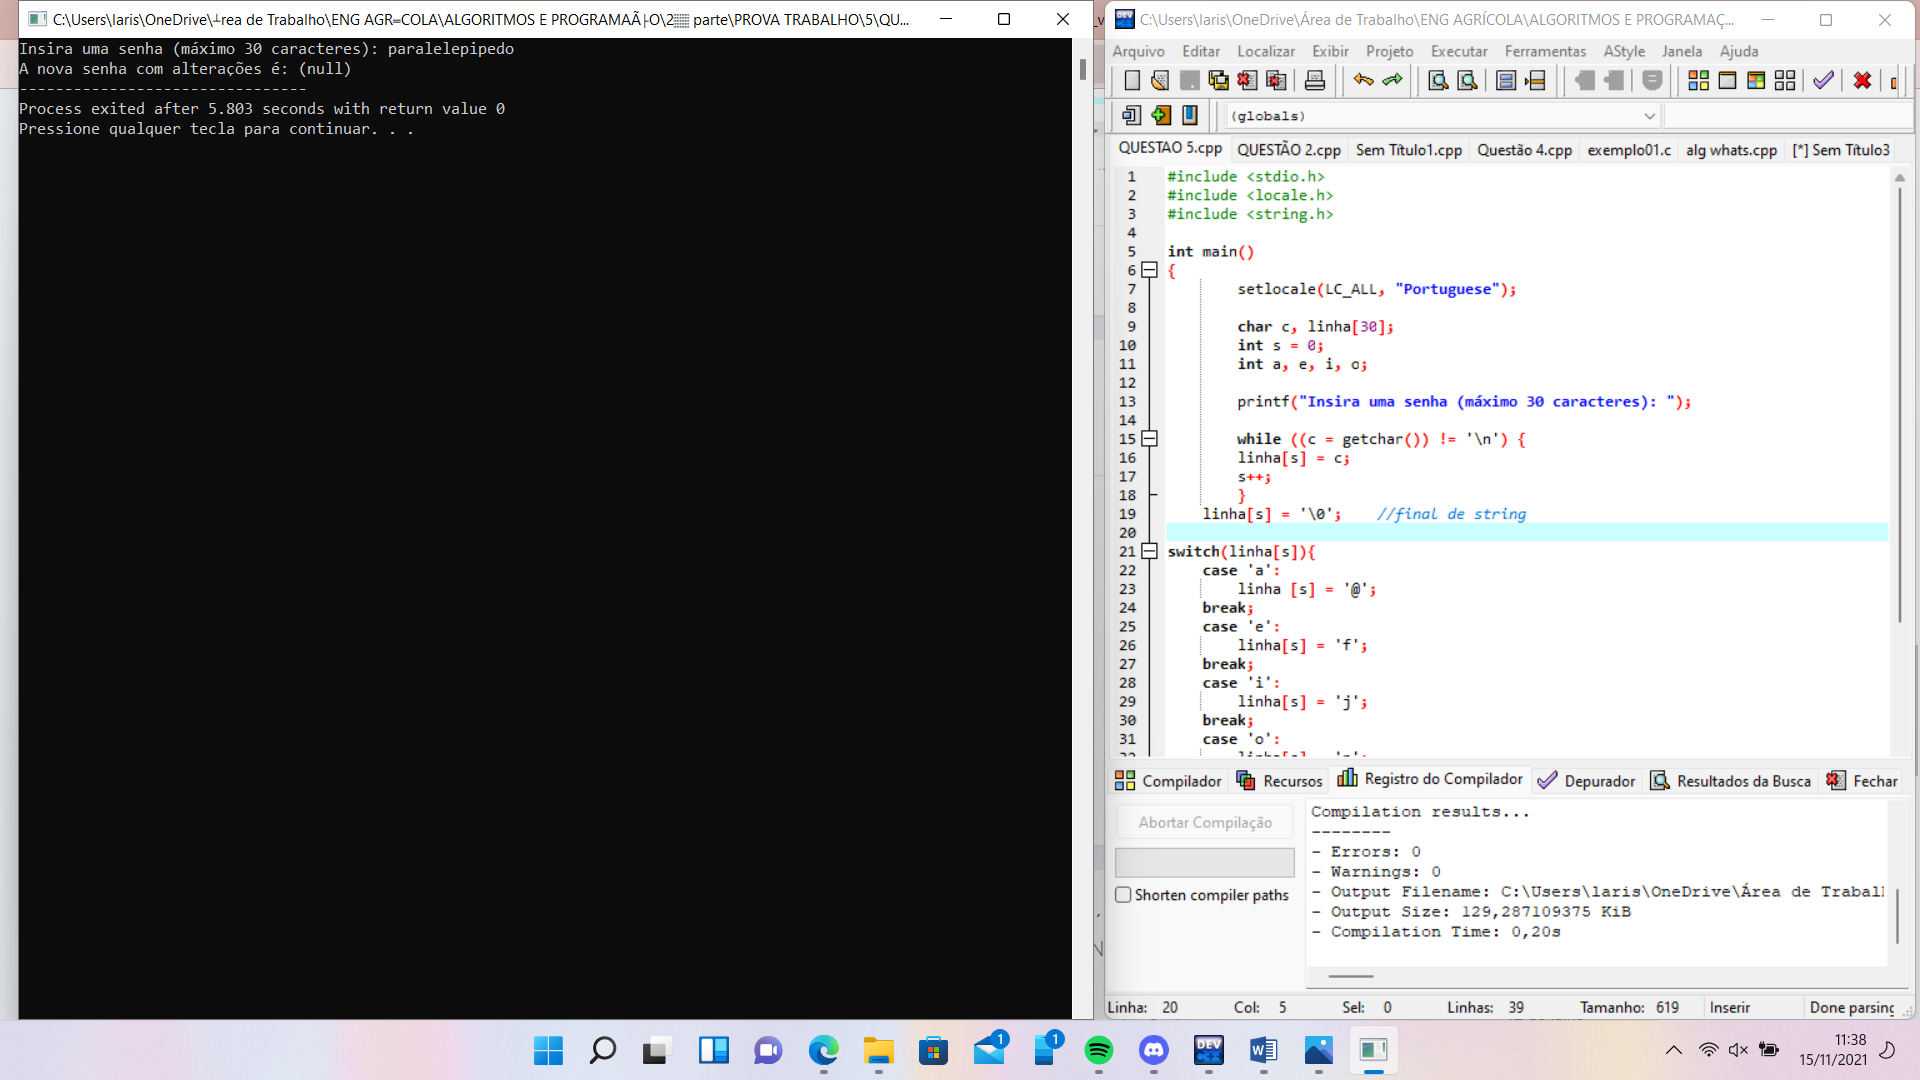Click the Go to line toolbar icon
1920x1080 pixels.
coord(1535,81)
